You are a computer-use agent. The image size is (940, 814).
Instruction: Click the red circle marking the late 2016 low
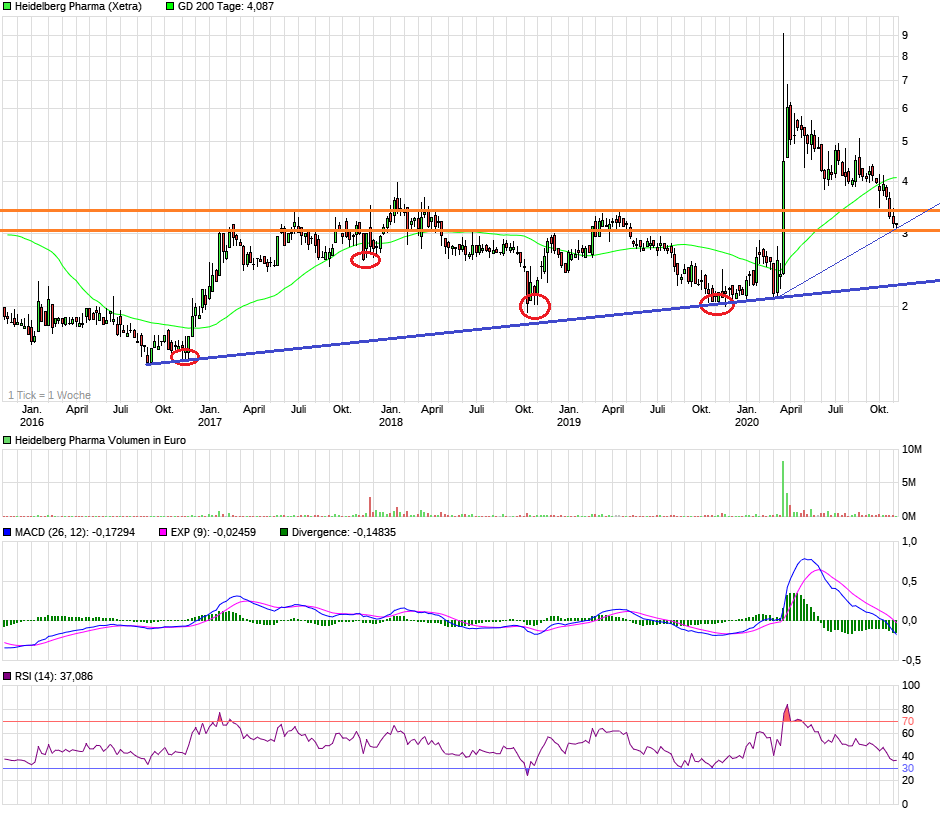pyautogui.click(x=185, y=356)
